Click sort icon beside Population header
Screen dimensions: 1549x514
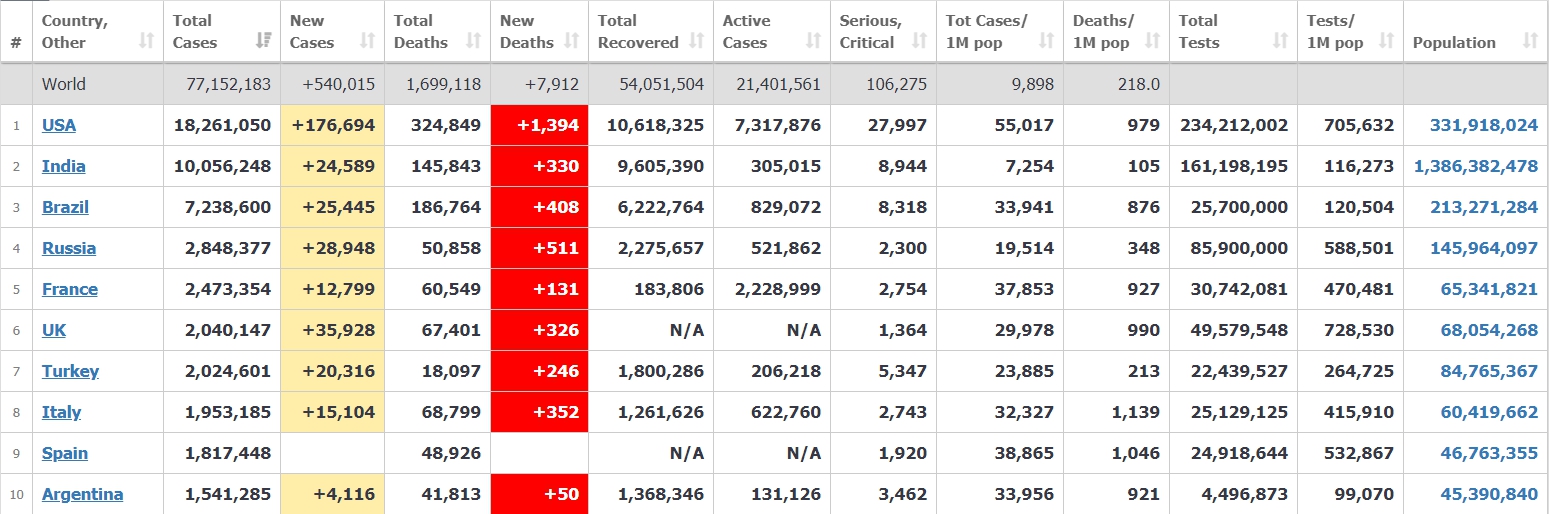click(x=1530, y=41)
